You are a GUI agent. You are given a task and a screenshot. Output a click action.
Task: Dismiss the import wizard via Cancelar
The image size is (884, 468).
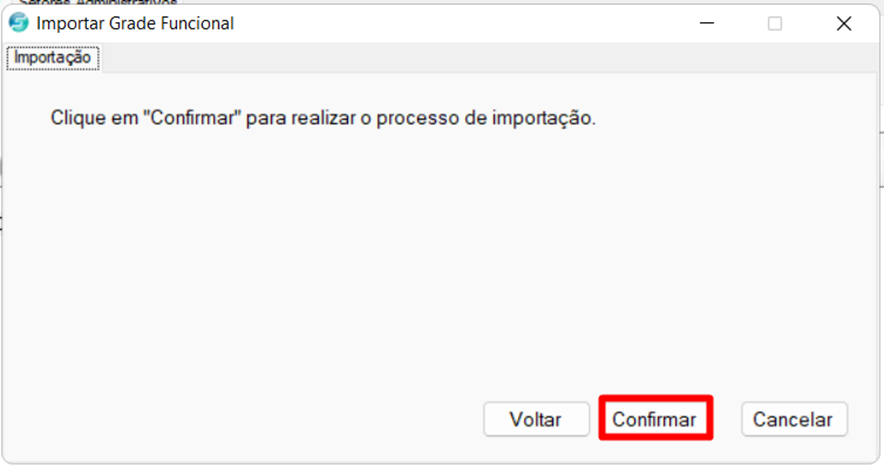tap(794, 419)
